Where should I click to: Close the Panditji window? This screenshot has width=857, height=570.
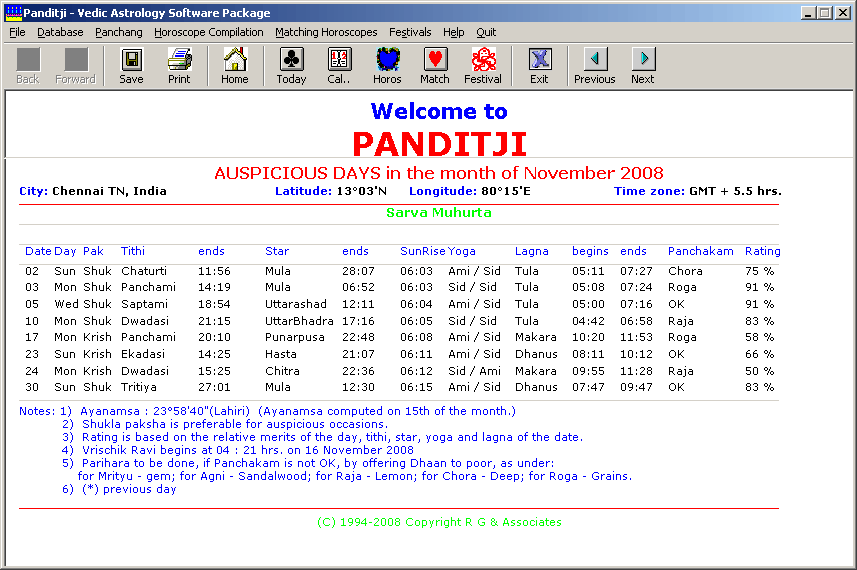pyautogui.click(x=843, y=13)
